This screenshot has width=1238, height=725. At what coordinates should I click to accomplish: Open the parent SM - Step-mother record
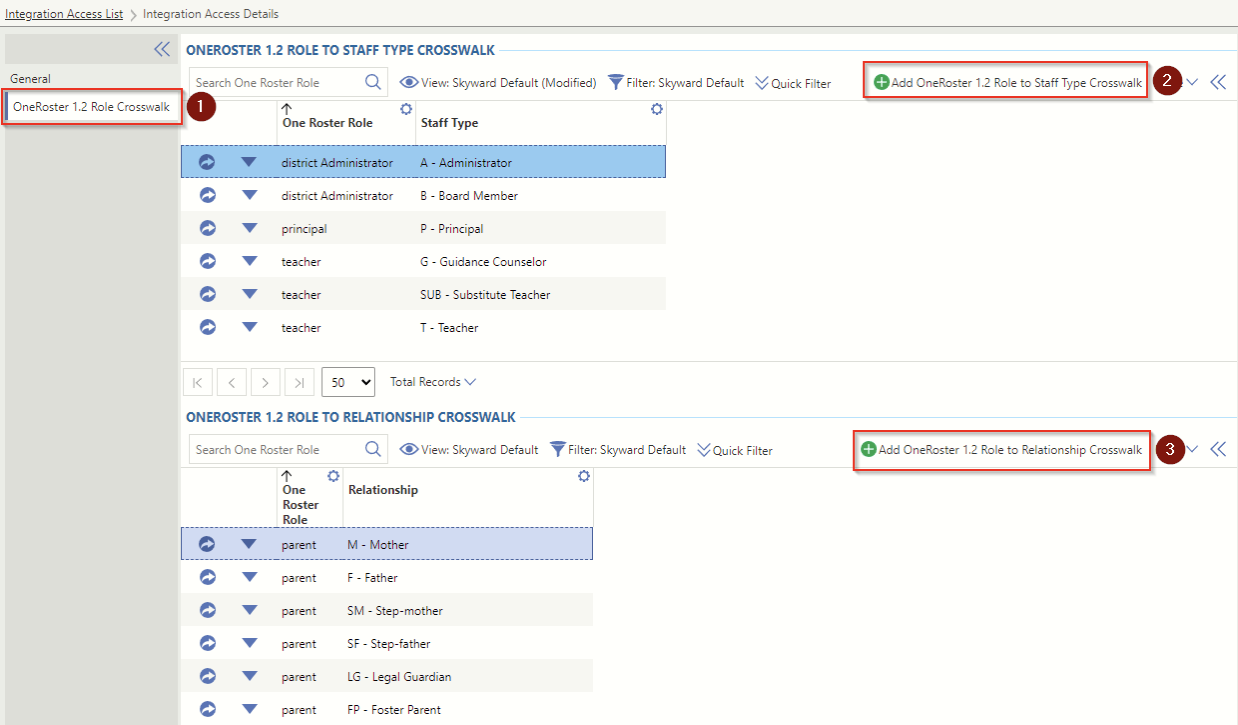(207, 610)
